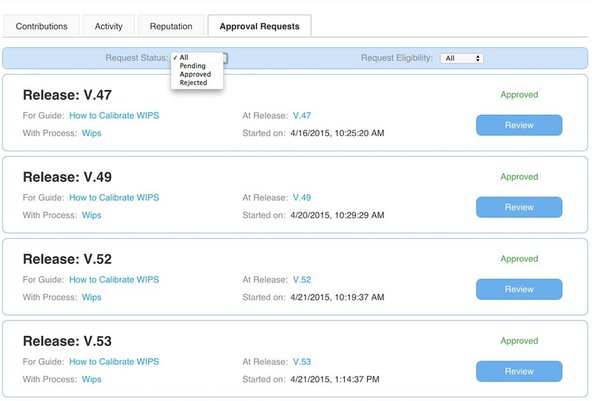This screenshot has width=592, height=401.
Task: Review the Release V.53 request
Action: pos(519,371)
